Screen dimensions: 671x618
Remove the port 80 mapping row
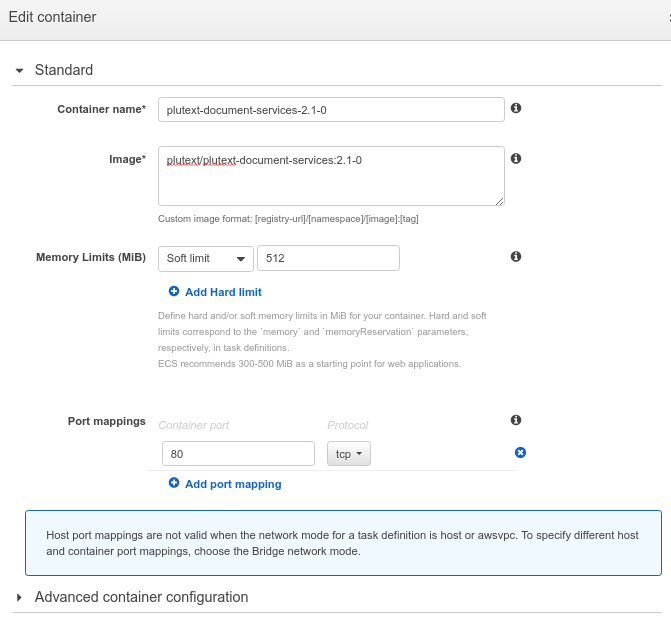click(x=520, y=453)
